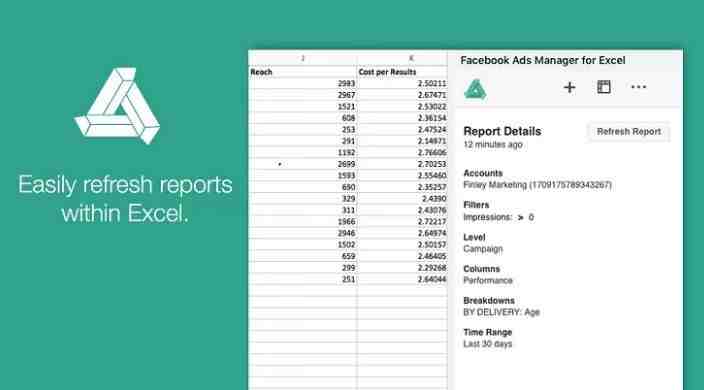Select cell with reach value 251
Screen dimensions: 704x390
click(303, 279)
